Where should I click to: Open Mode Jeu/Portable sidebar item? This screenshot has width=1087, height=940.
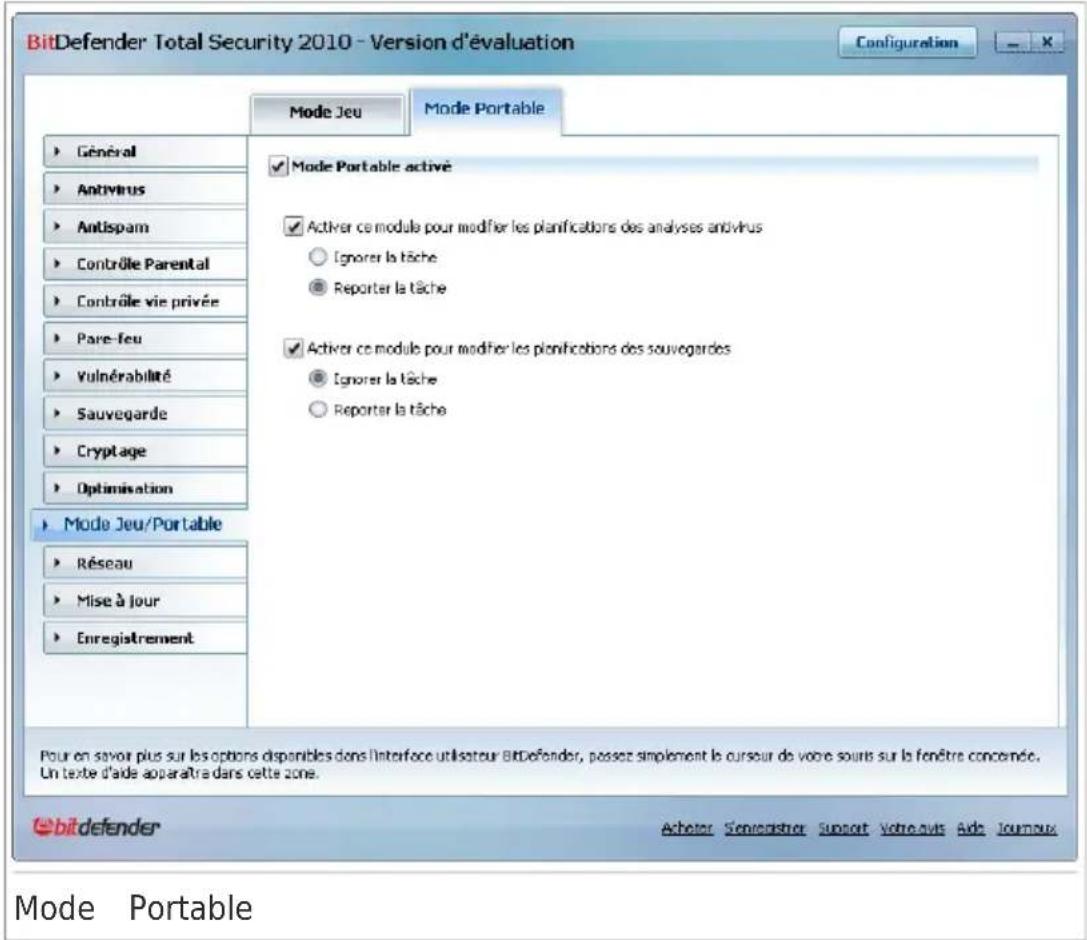pos(139,525)
